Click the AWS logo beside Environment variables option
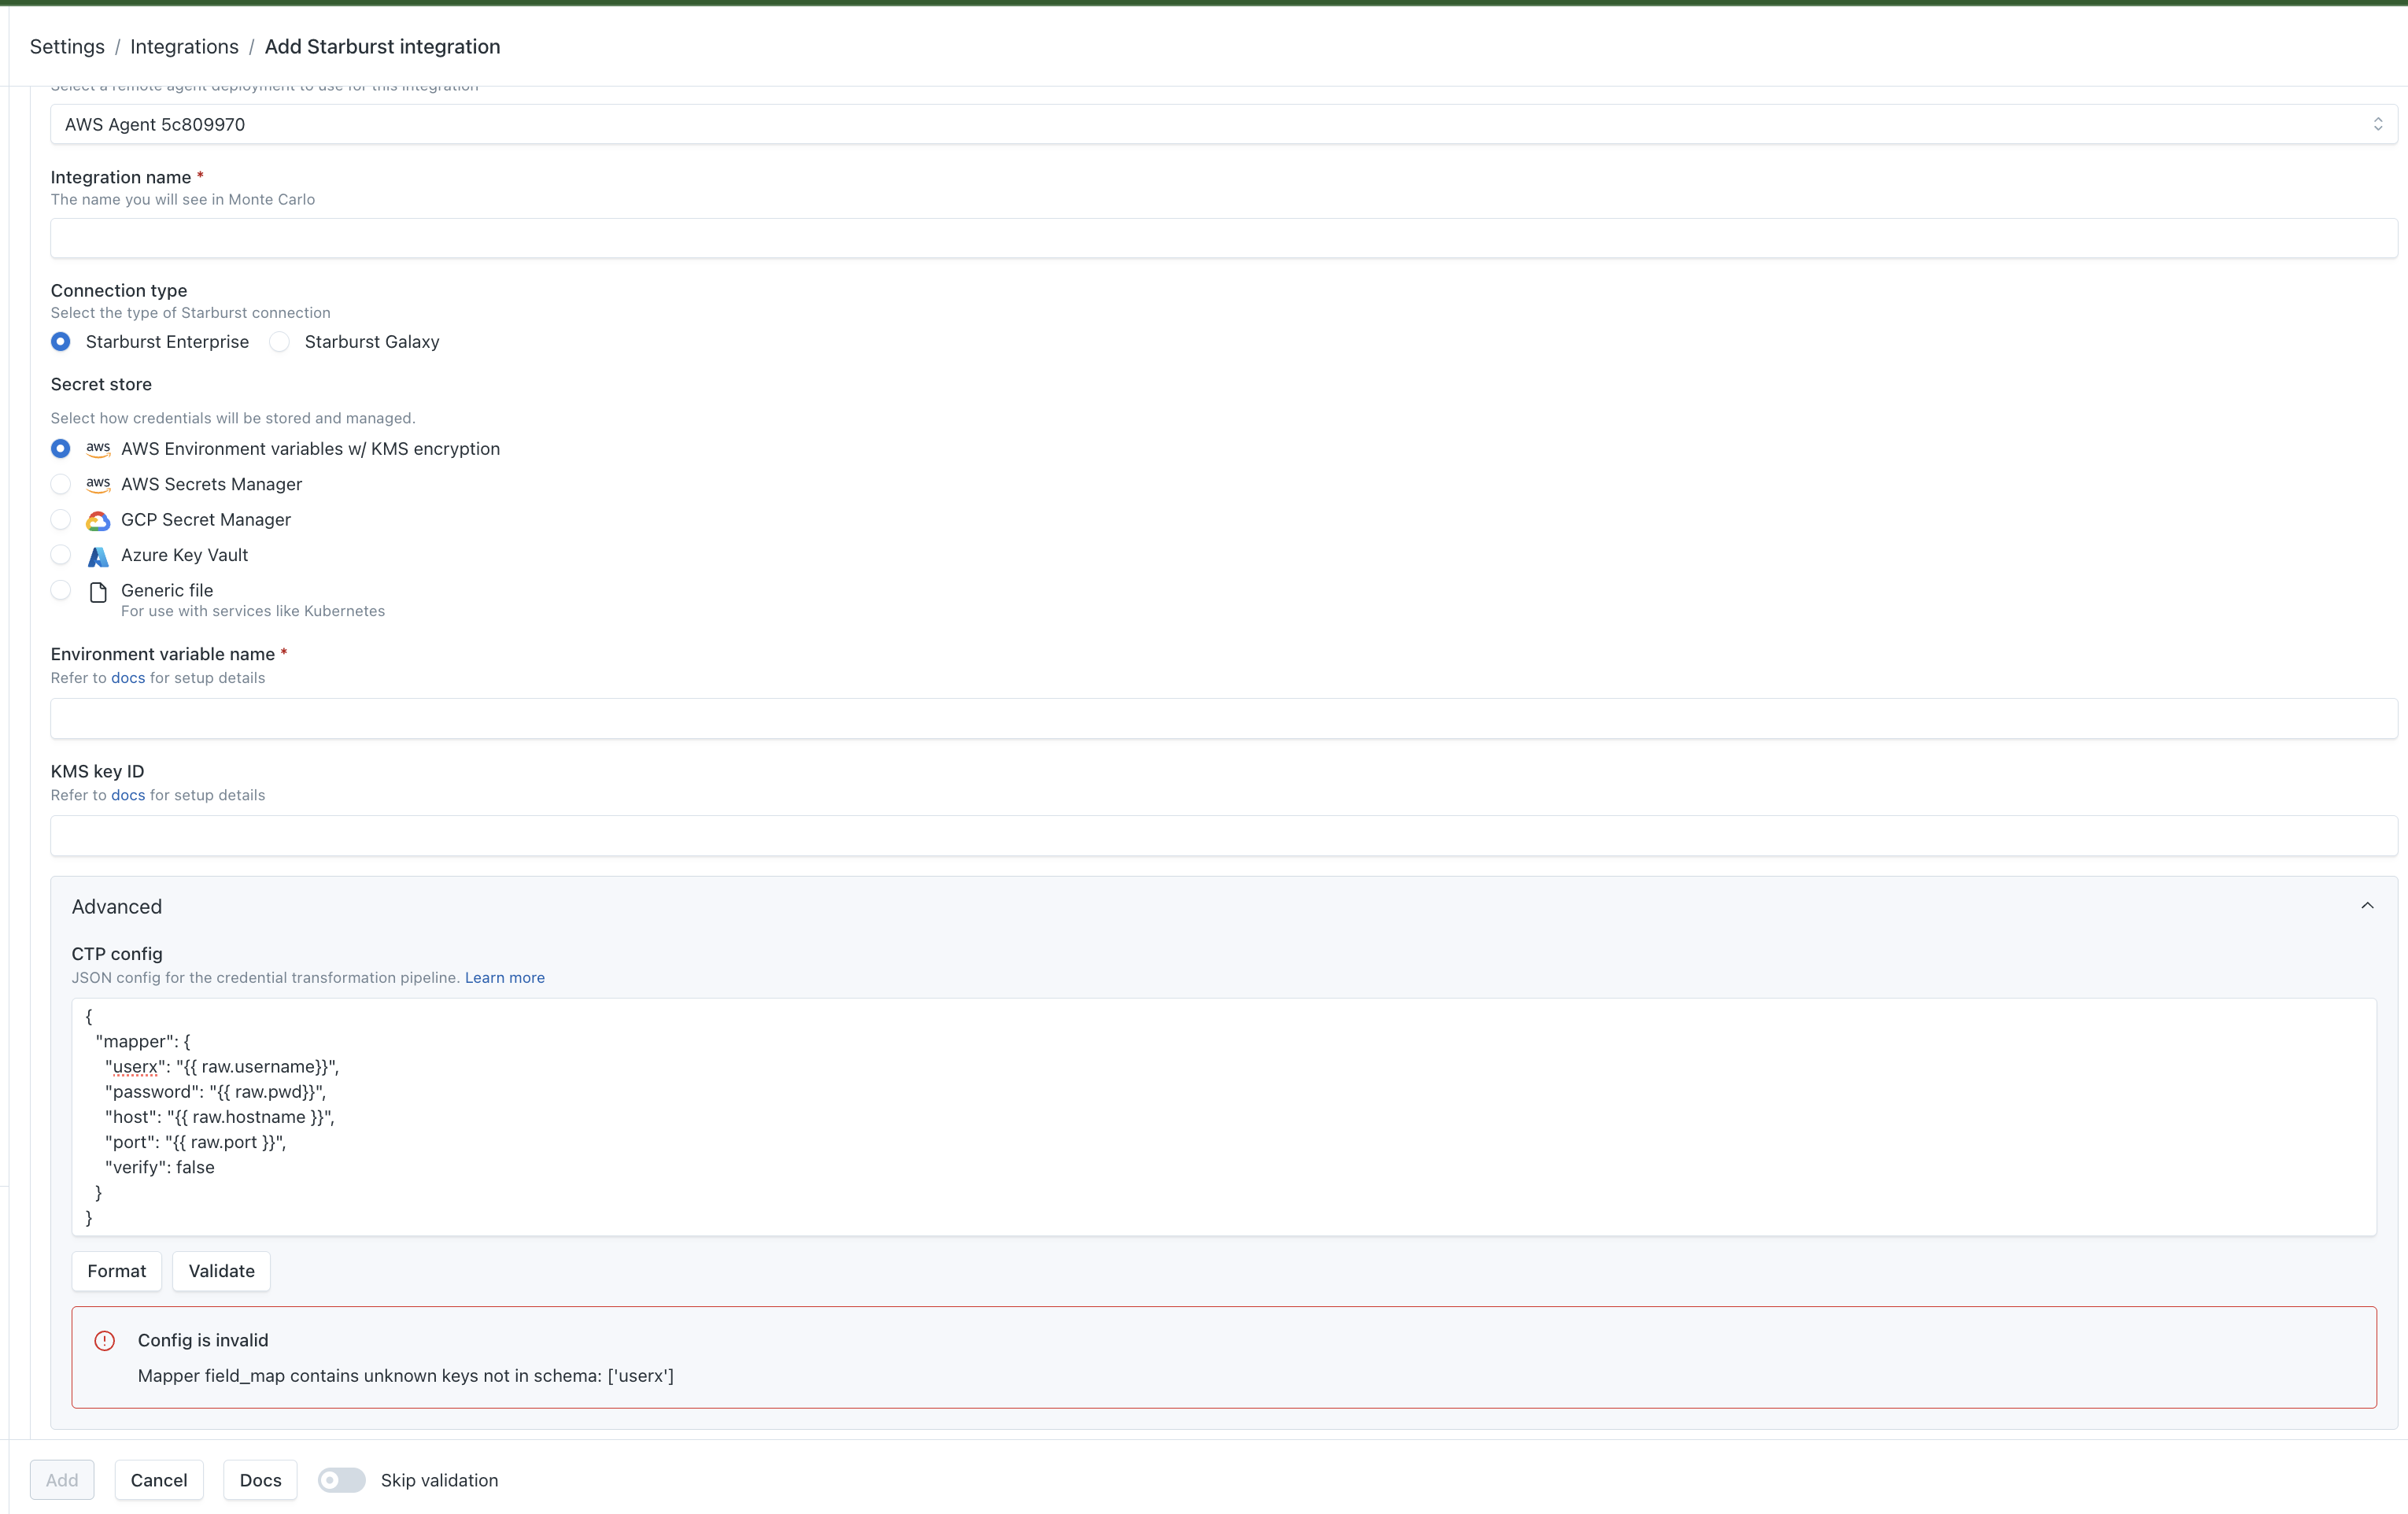Image resolution: width=2408 pixels, height=1514 pixels. click(x=98, y=449)
